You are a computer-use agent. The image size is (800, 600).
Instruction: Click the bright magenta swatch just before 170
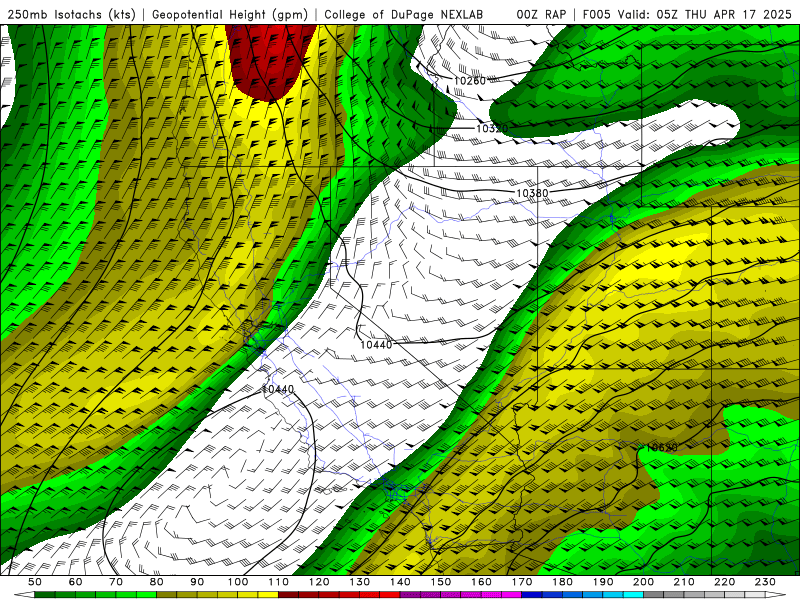click(511, 595)
